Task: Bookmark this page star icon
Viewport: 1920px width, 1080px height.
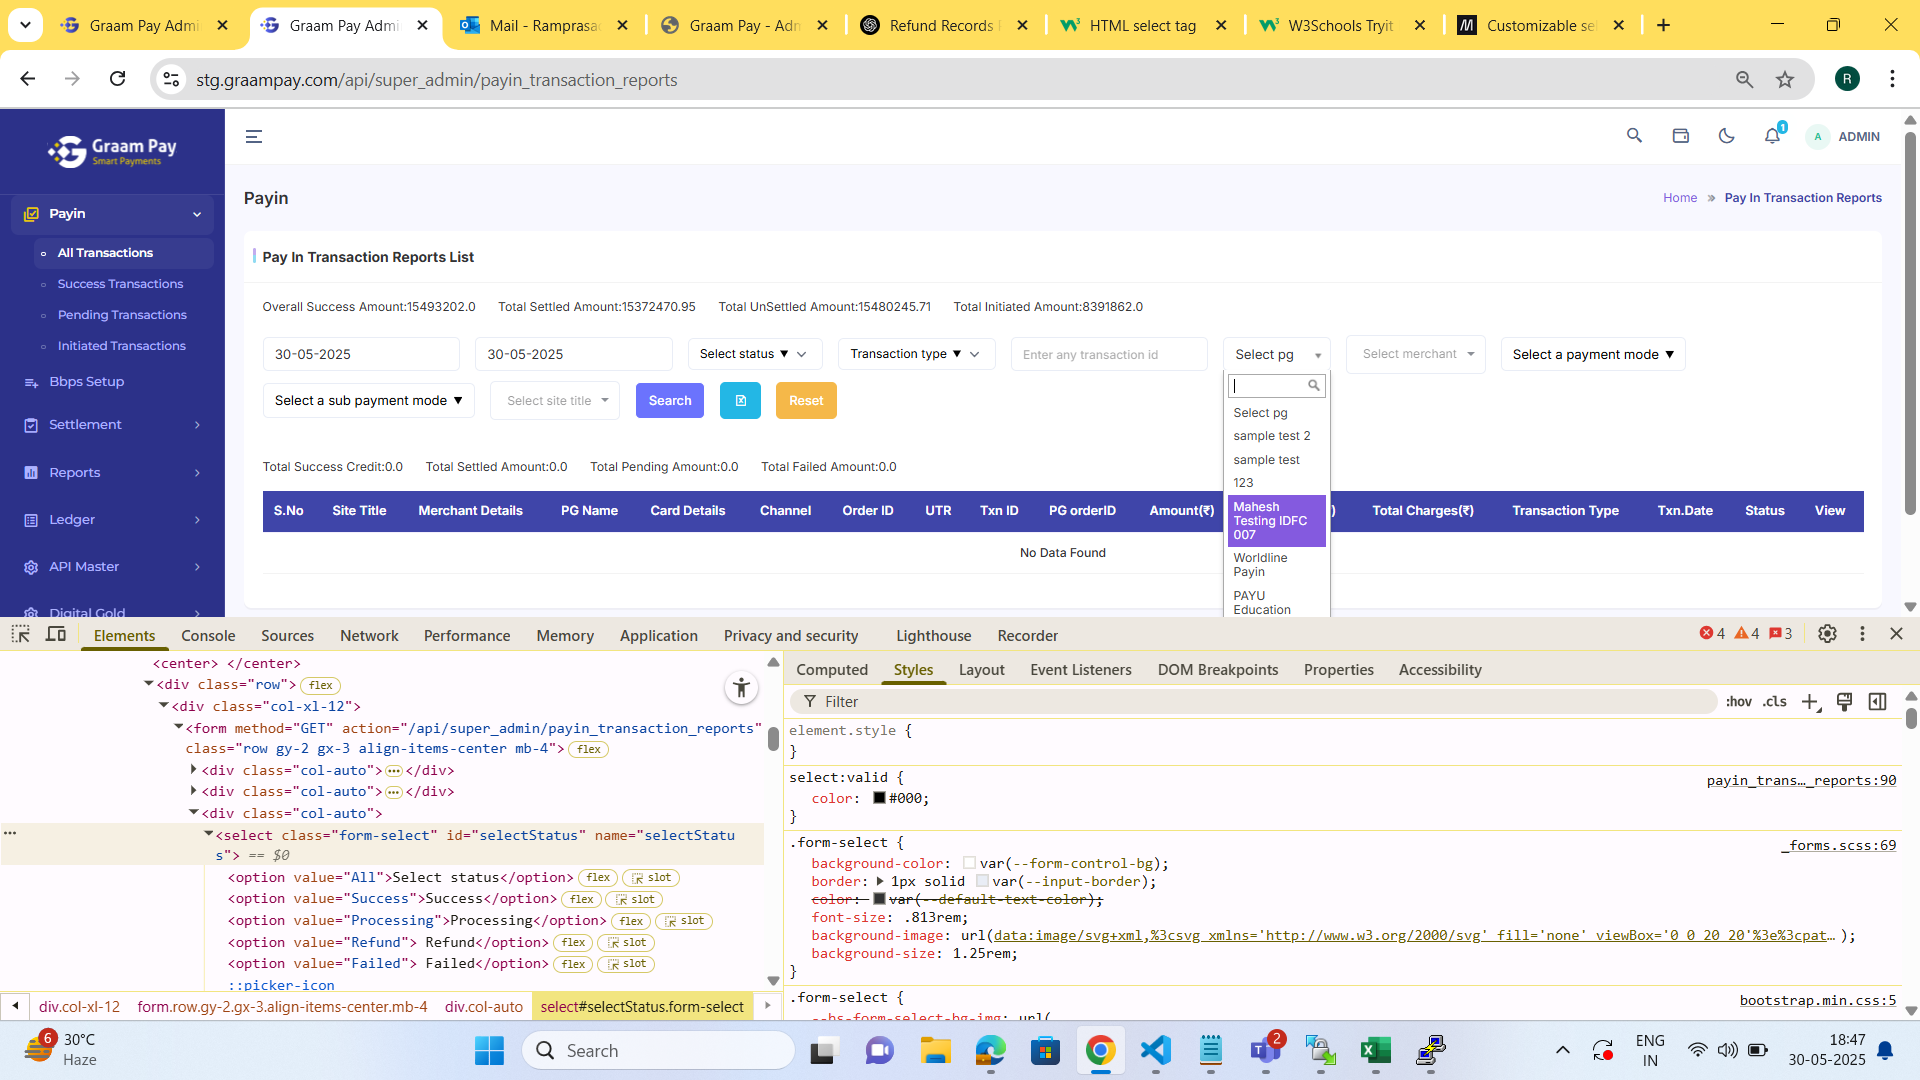Action: 1785,79
